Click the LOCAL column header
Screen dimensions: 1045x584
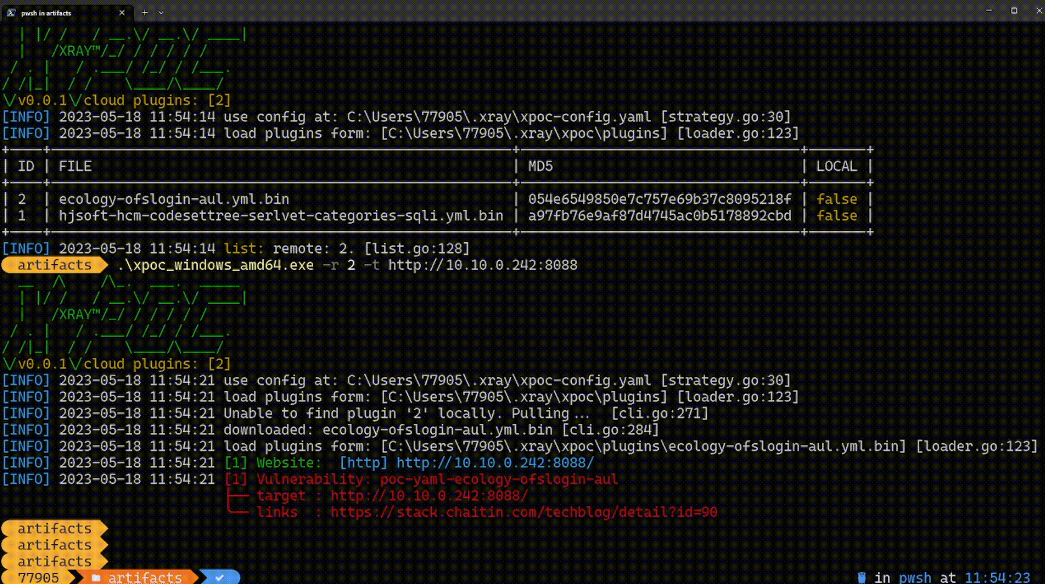pos(837,167)
